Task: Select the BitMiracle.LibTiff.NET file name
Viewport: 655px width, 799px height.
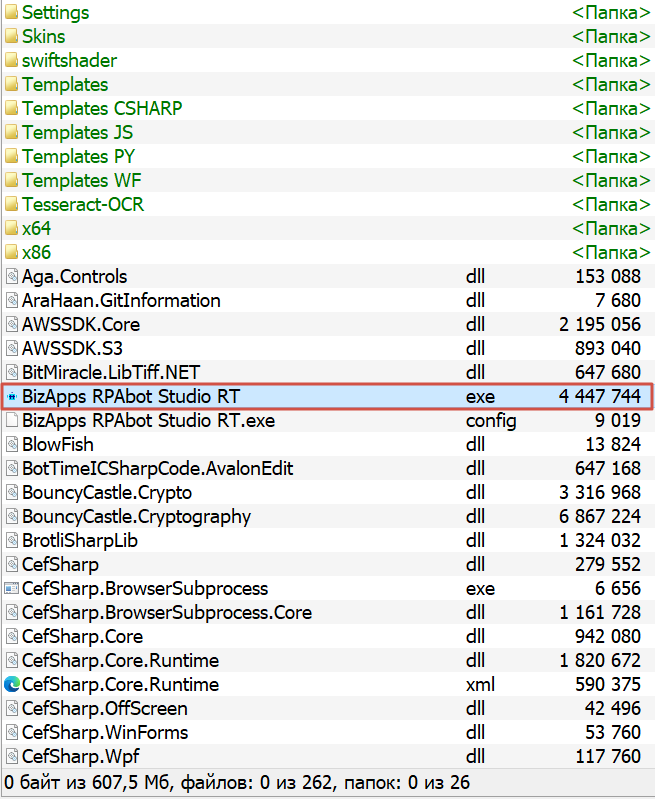Action: (x=111, y=372)
